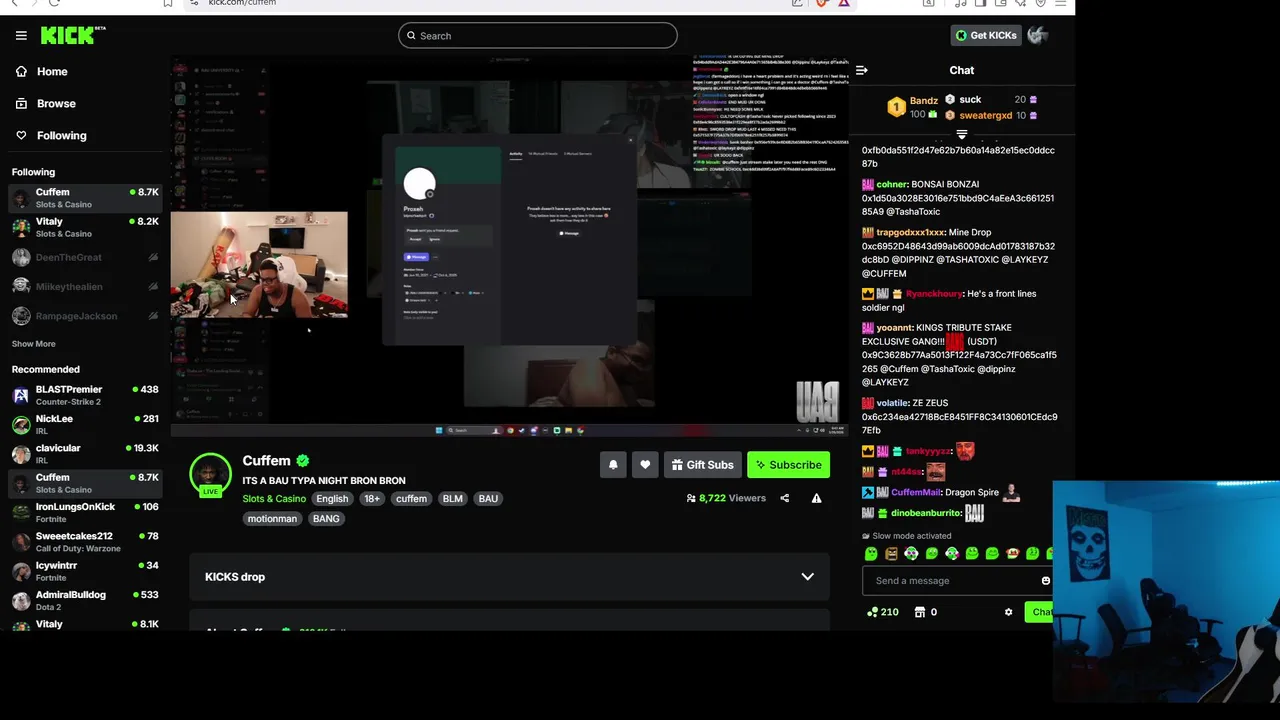This screenshot has width=1280, height=720.
Task: Open Vitaly channel in Following list
Action: point(85,227)
